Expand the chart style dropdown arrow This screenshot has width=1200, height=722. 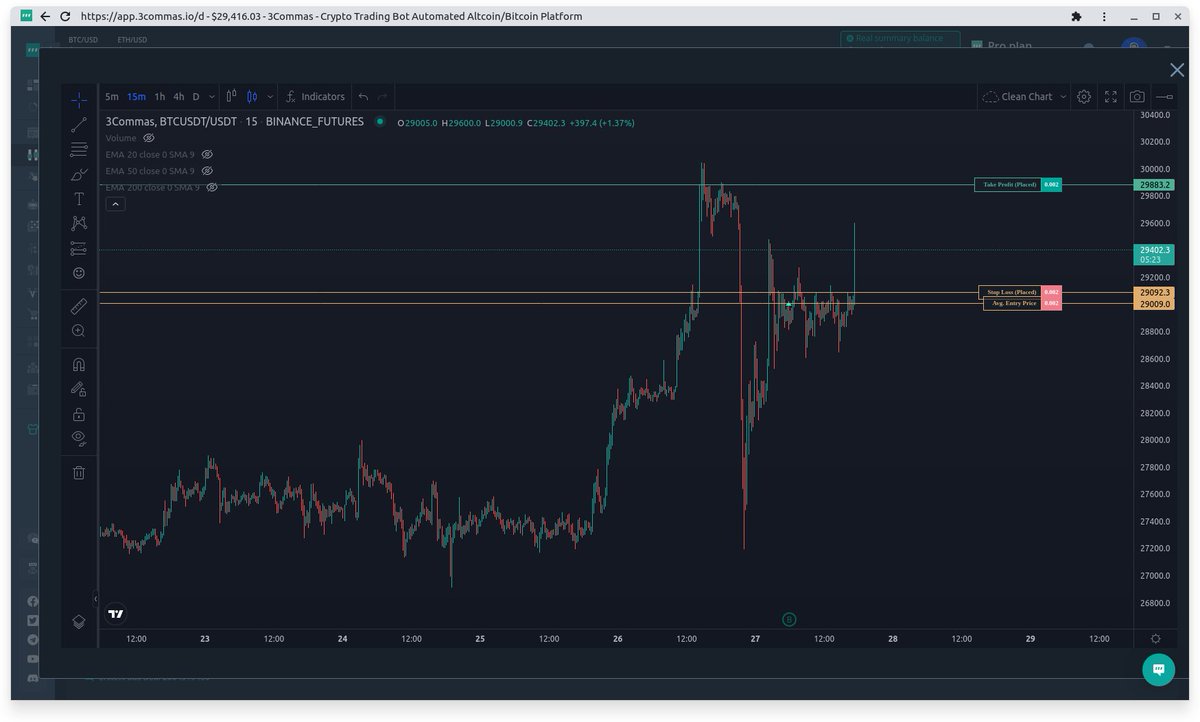[x=270, y=97]
